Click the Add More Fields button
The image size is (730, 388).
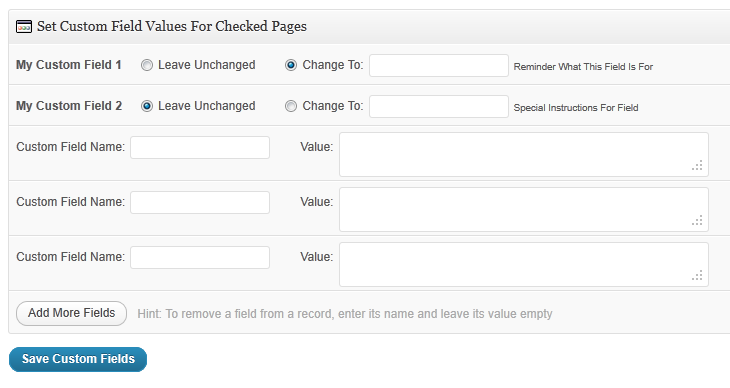tap(71, 313)
